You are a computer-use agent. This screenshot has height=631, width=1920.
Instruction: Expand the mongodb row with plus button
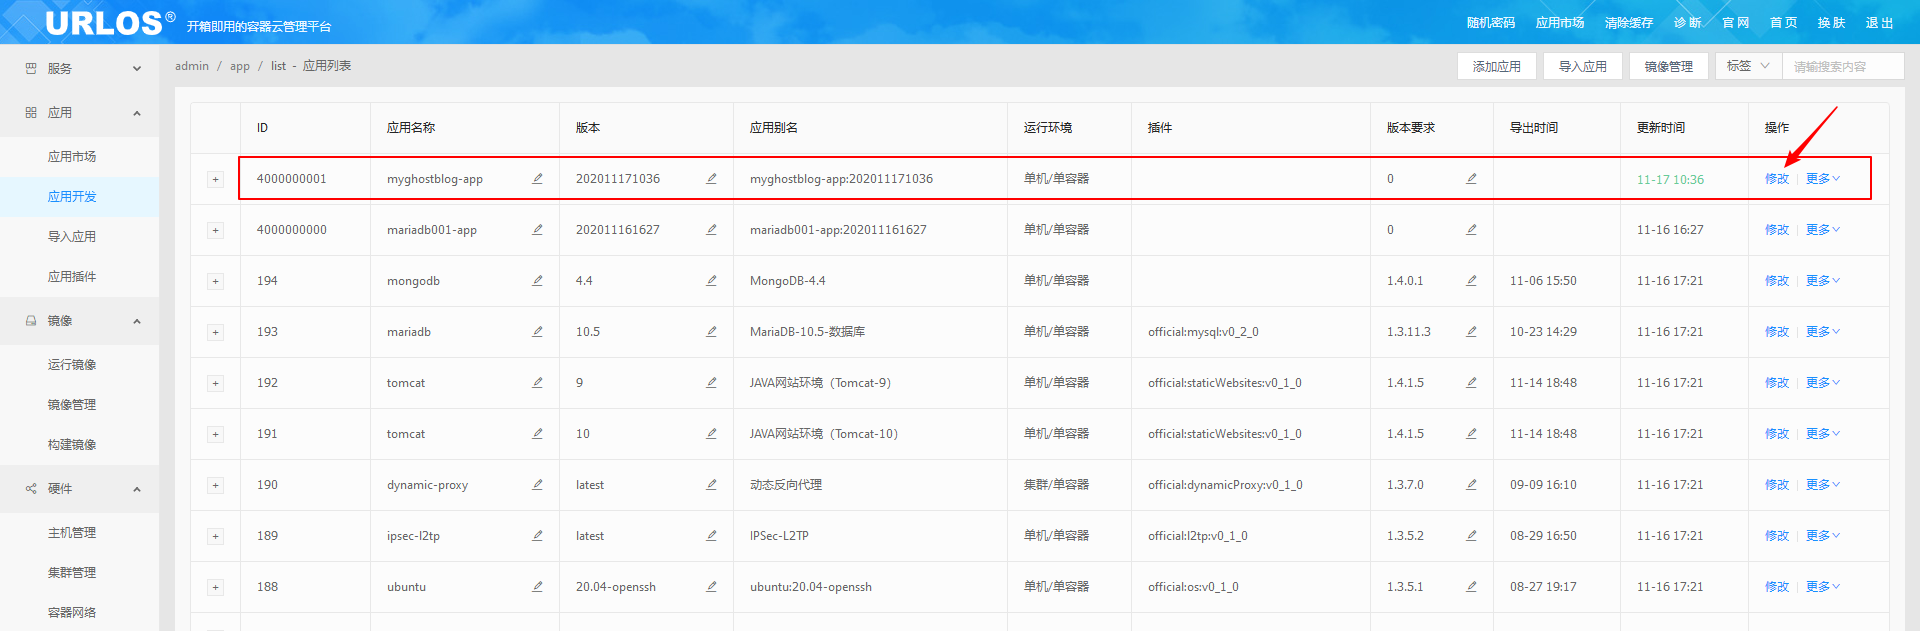[215, 282]
